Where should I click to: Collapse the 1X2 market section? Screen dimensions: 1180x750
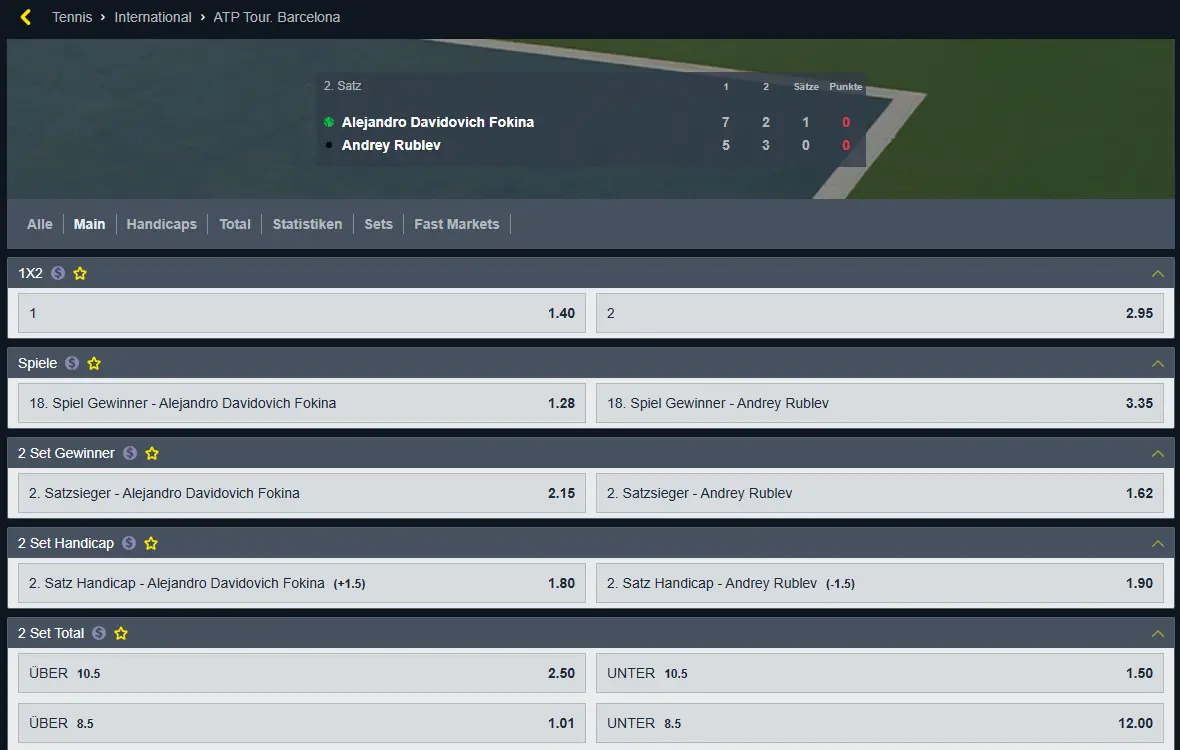click(x=1157, y=273)
